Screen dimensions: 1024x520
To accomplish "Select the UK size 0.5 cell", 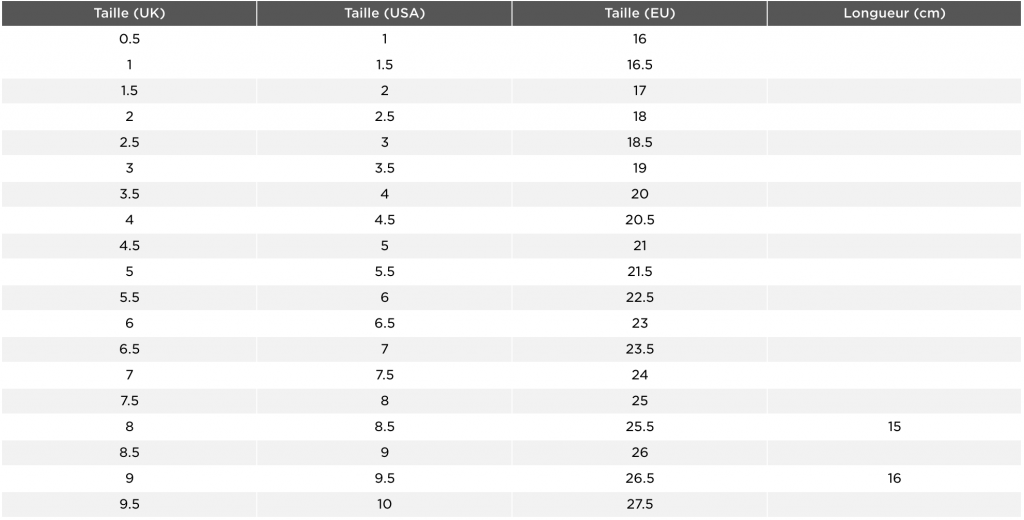I will click(129, 39).
